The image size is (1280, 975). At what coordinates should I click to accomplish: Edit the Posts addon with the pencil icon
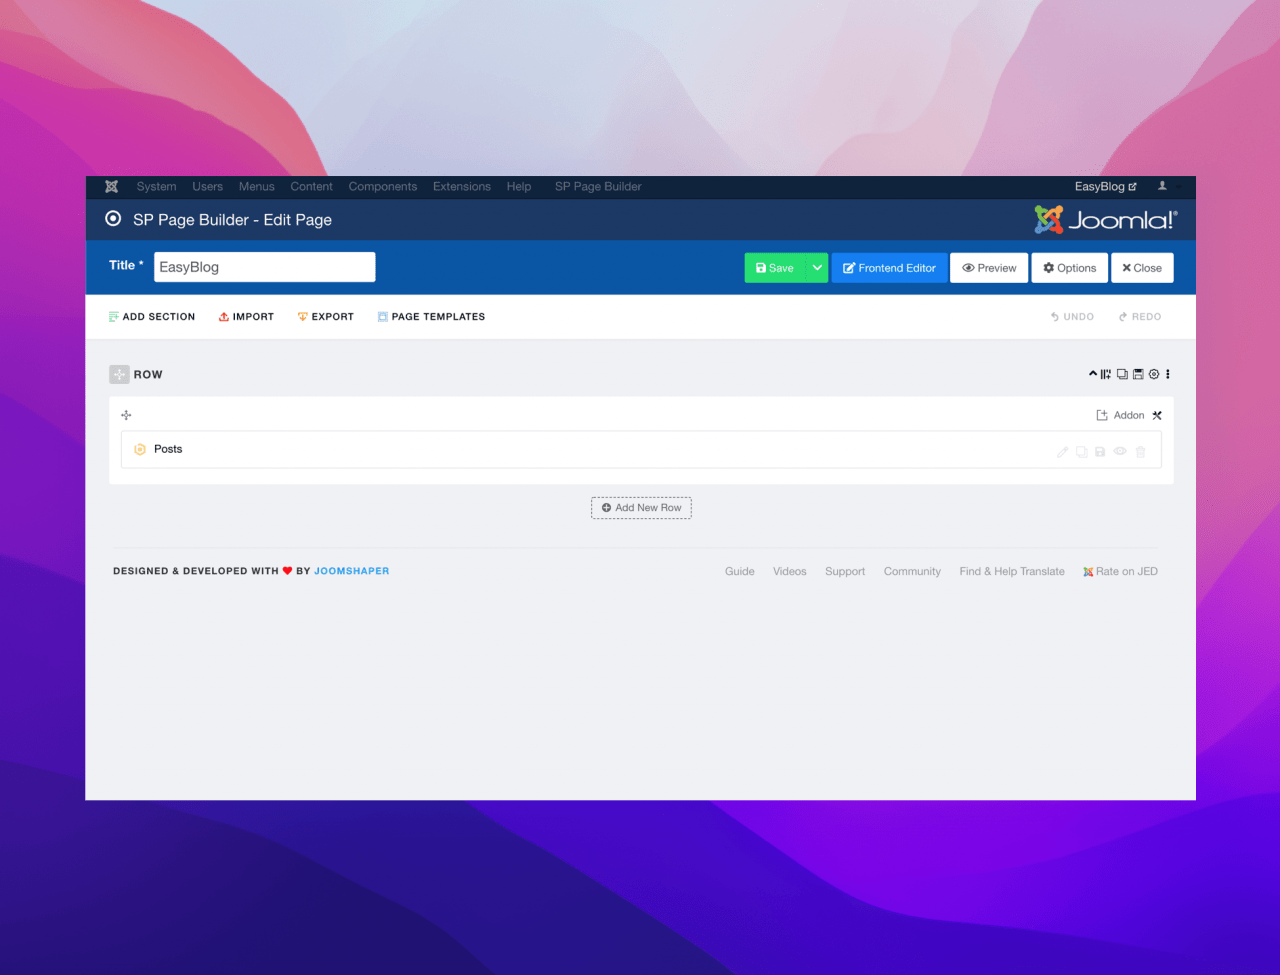pos(1062,452)
